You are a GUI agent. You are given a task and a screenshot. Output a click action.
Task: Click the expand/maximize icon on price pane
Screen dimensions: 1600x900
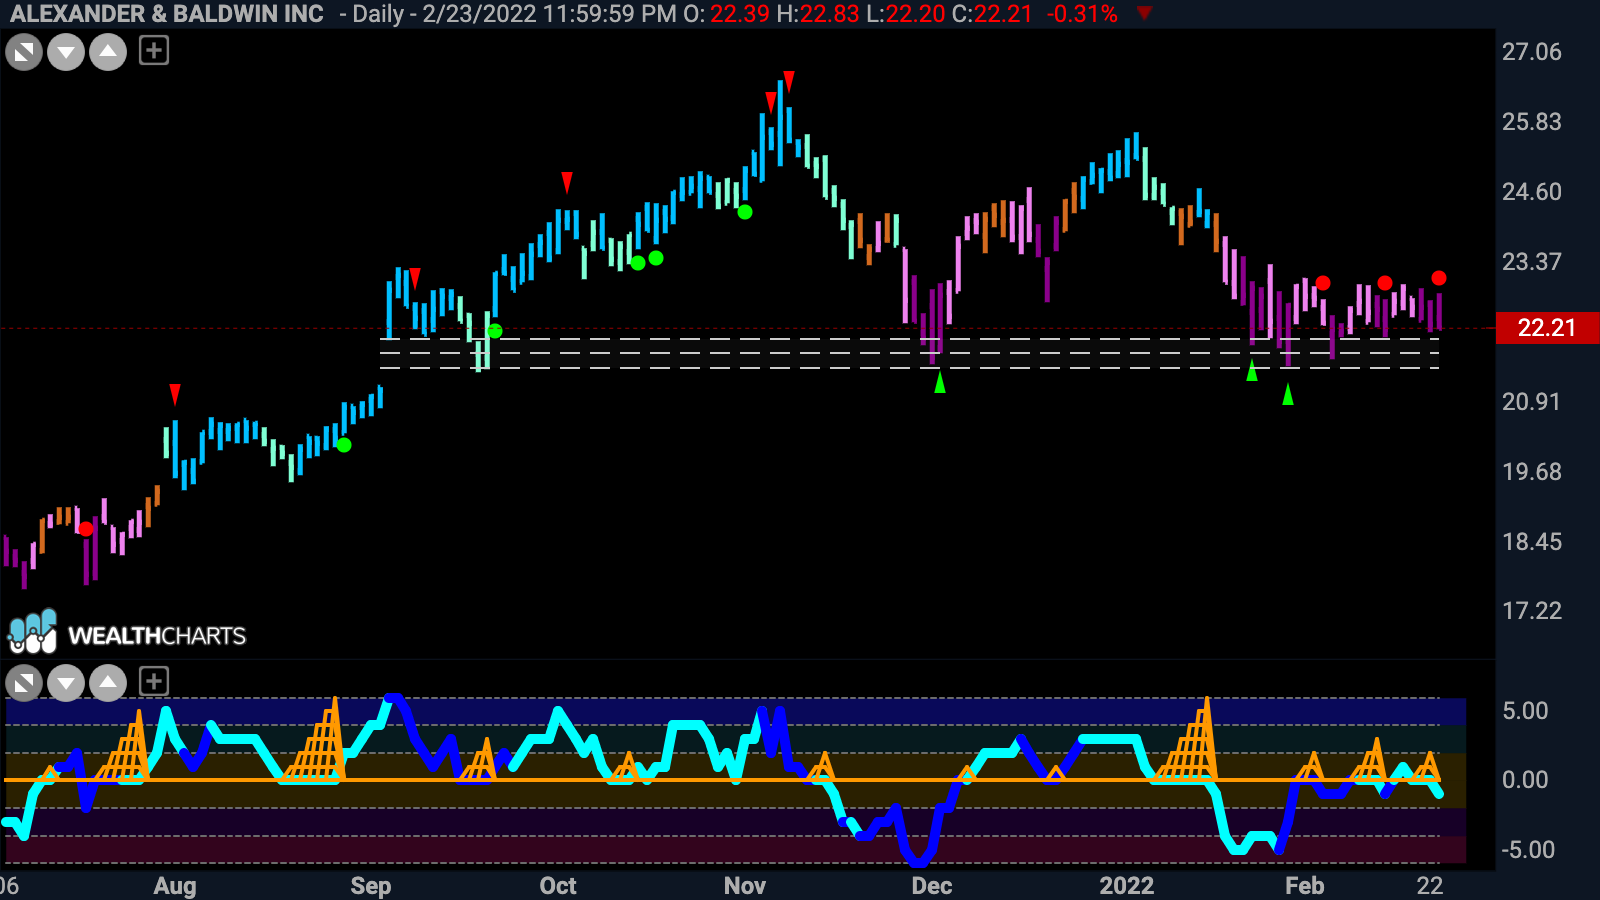click(24, 52)
